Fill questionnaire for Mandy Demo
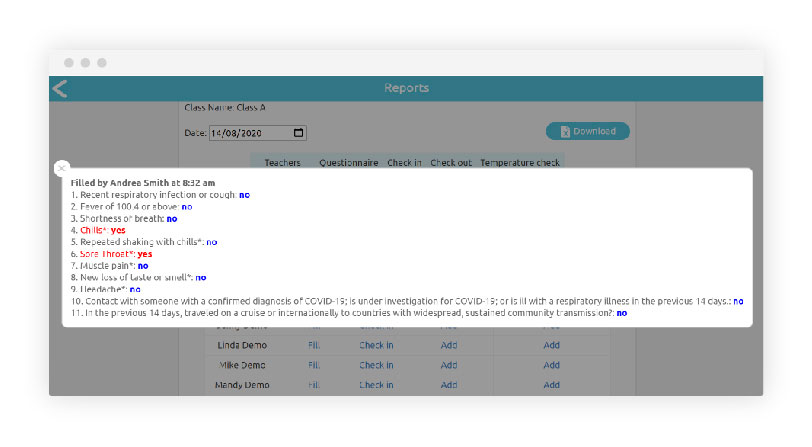The height and width of the screenshot is (447, 812). pyautogui.click(x=314, y=385)
